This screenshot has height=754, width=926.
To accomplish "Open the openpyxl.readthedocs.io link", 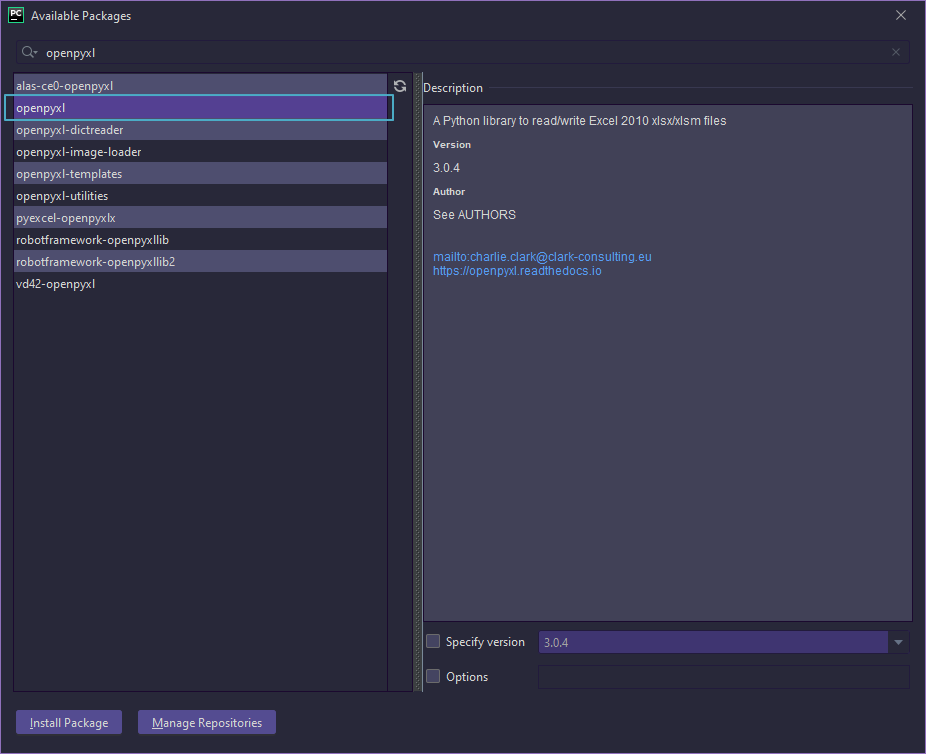I will pos(517,271).
